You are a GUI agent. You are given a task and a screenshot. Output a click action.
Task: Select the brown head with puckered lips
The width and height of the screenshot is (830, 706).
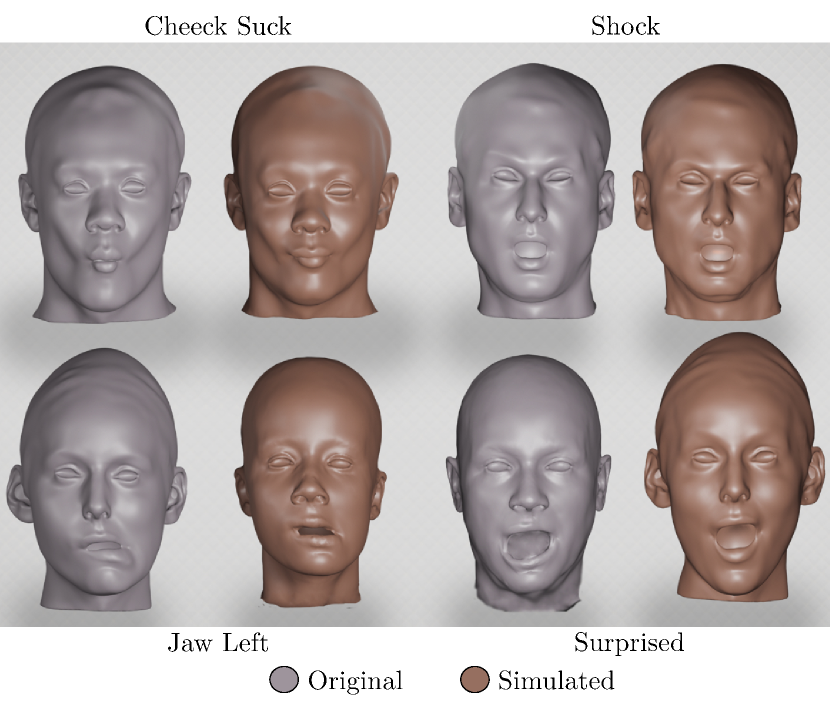coord(310,190)
